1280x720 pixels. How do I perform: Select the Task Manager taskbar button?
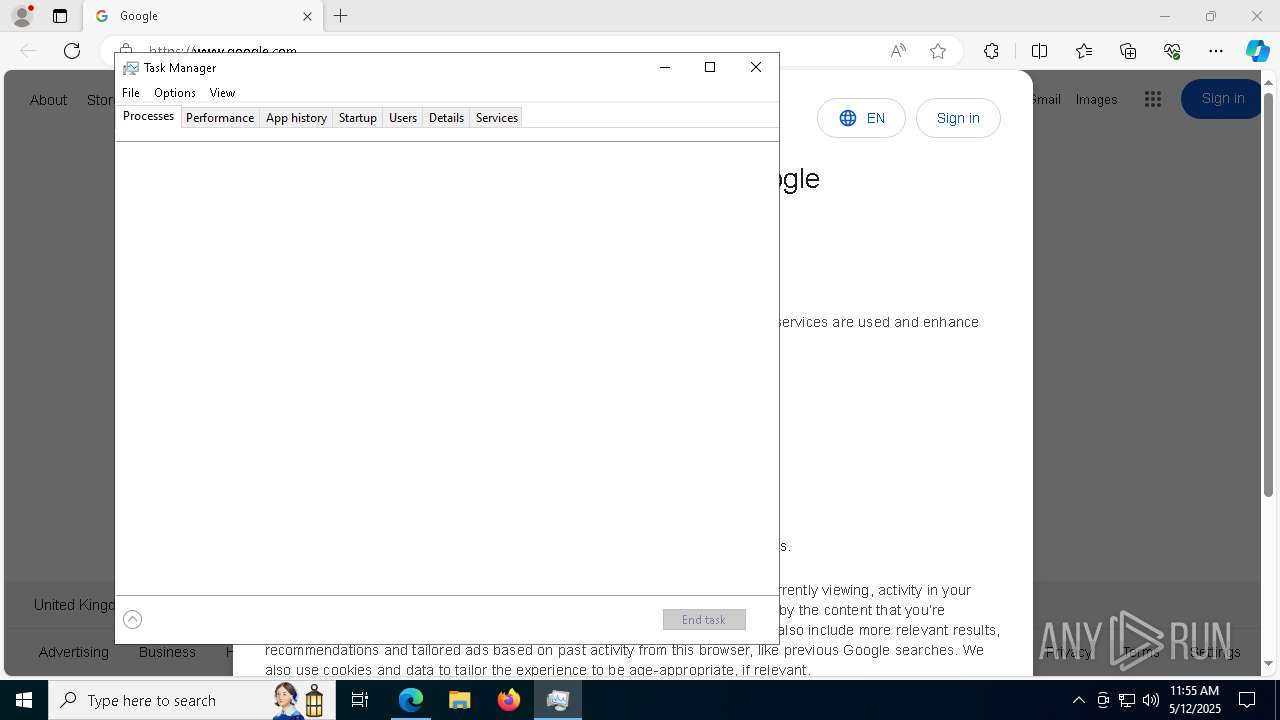click(558, 700)
